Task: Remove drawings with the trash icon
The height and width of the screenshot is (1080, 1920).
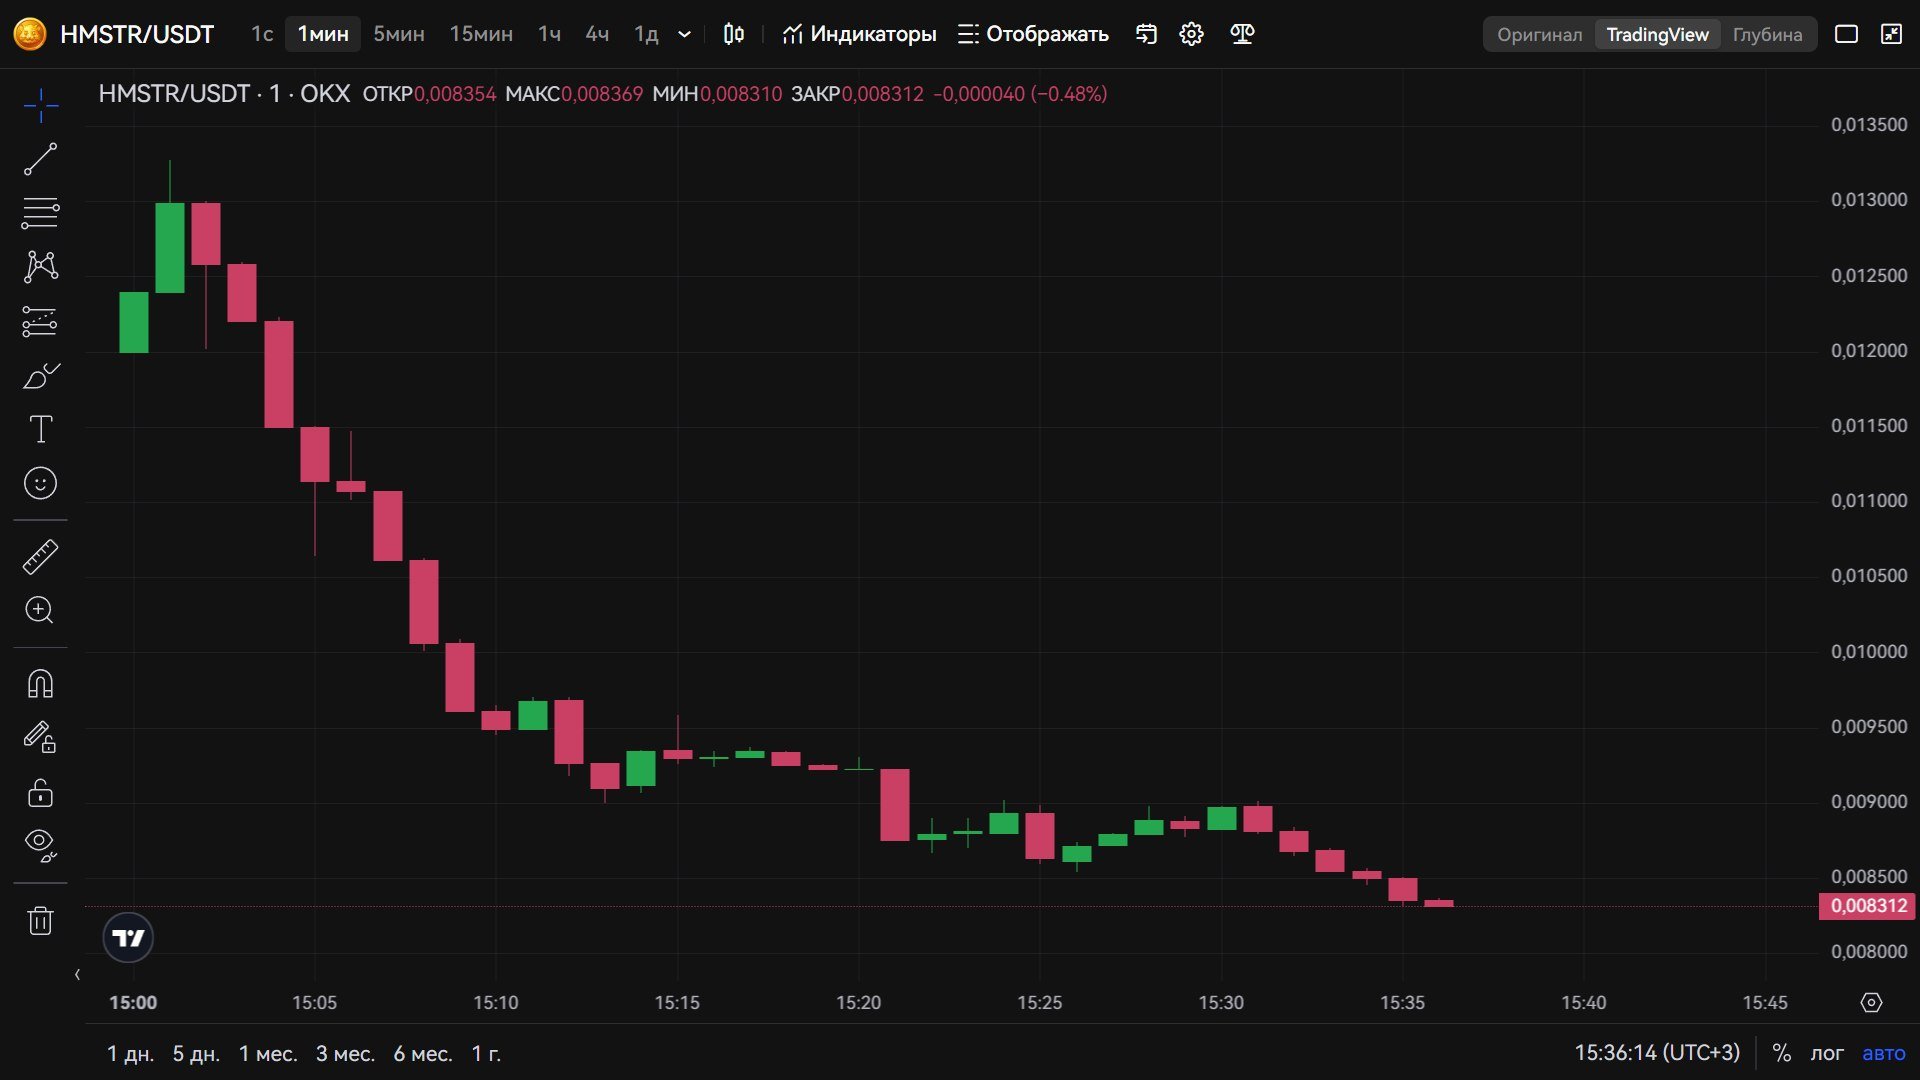Action: (41, 920)
